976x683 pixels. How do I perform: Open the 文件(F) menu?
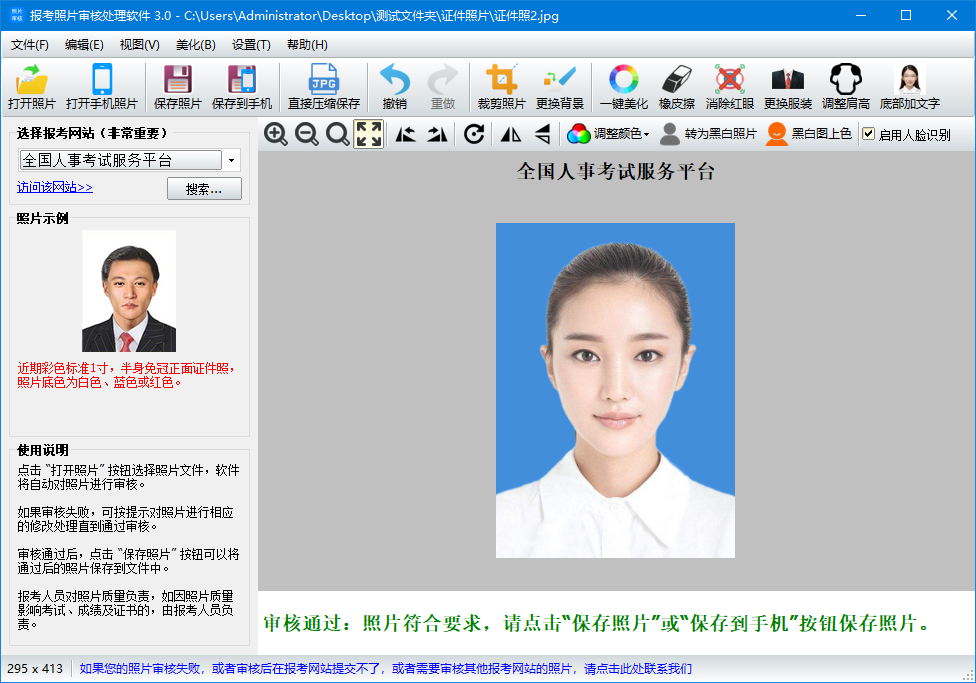[x=30, y=45]
